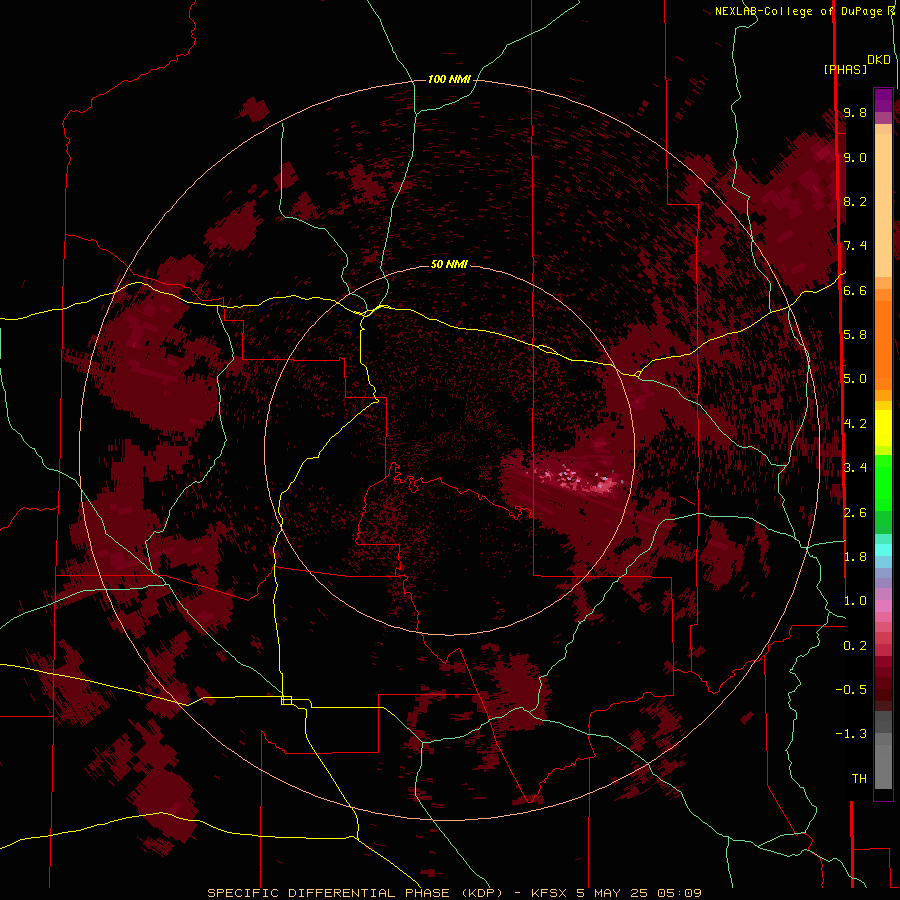Pick the purple segment atop the color scale
The width and height of the screenshot is (900, 900).
click(x=883, y=100)
